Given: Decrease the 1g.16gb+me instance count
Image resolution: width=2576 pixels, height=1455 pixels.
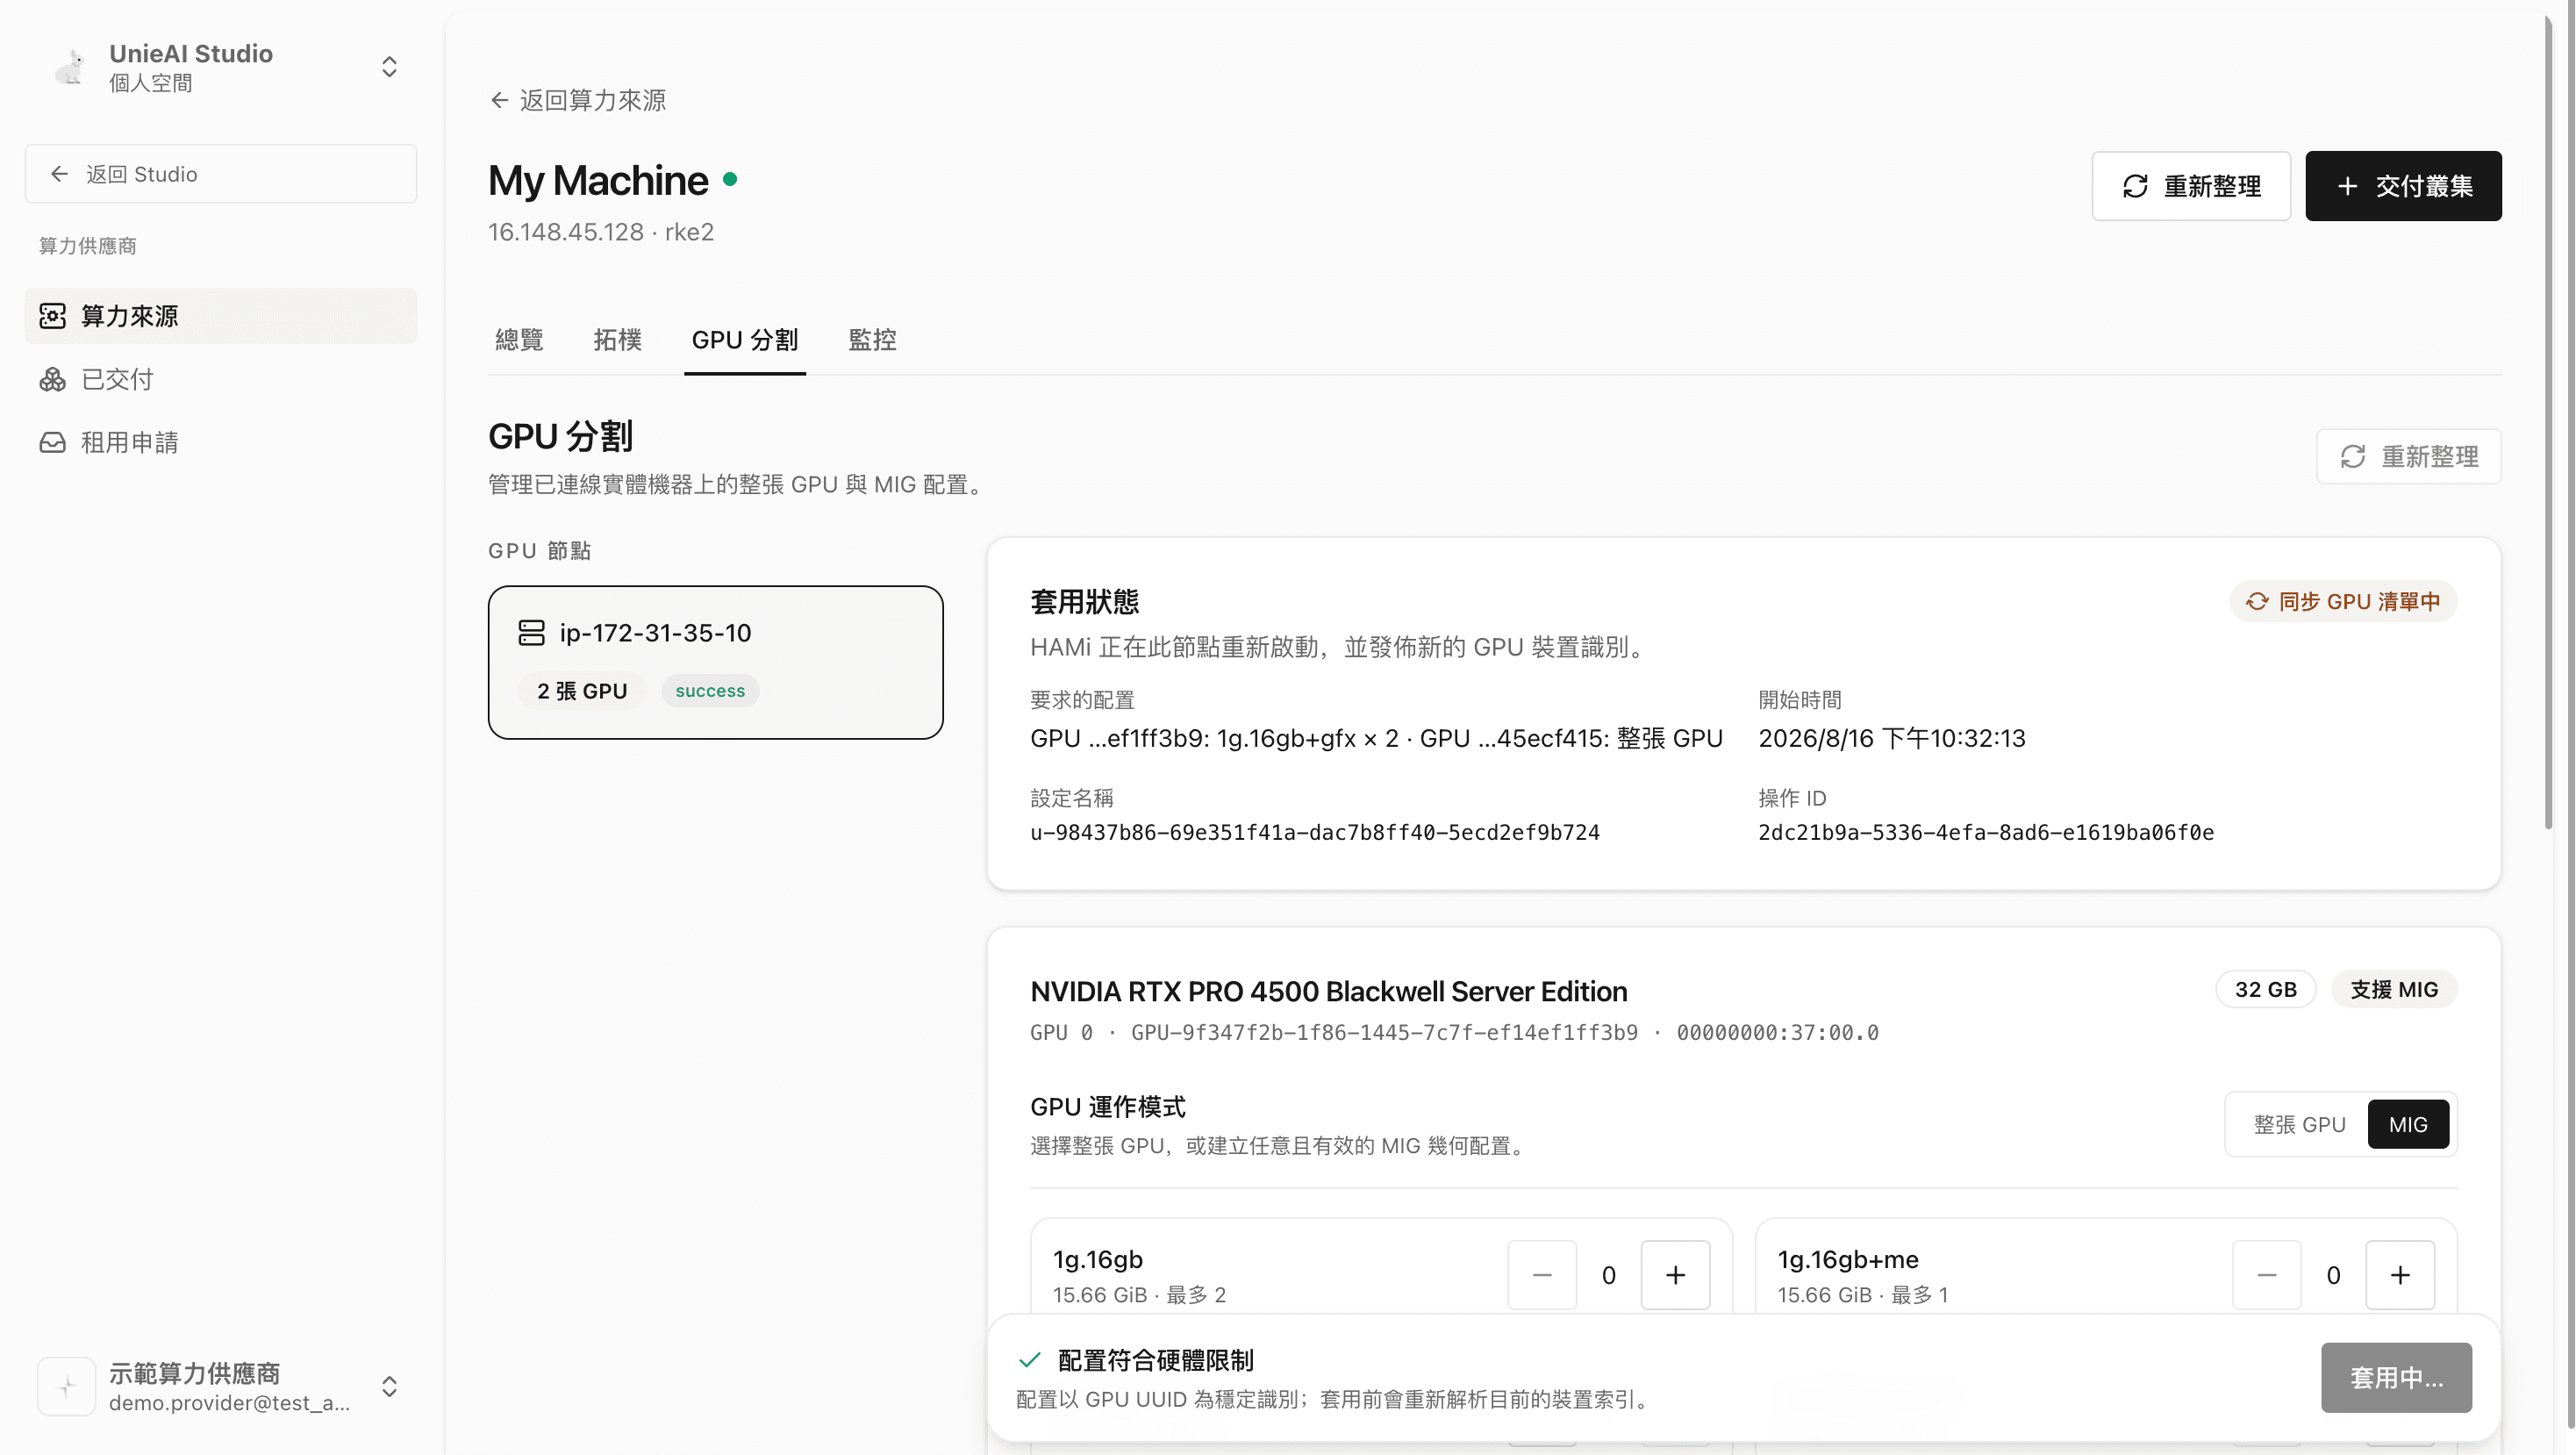Looking at the screenshot, I should pyautogui.click(x=2266, y=1275).
